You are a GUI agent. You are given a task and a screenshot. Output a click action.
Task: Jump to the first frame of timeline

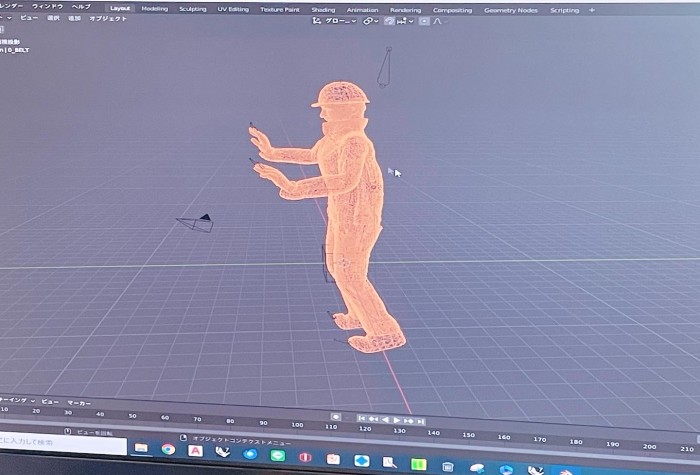pos(362,419)
